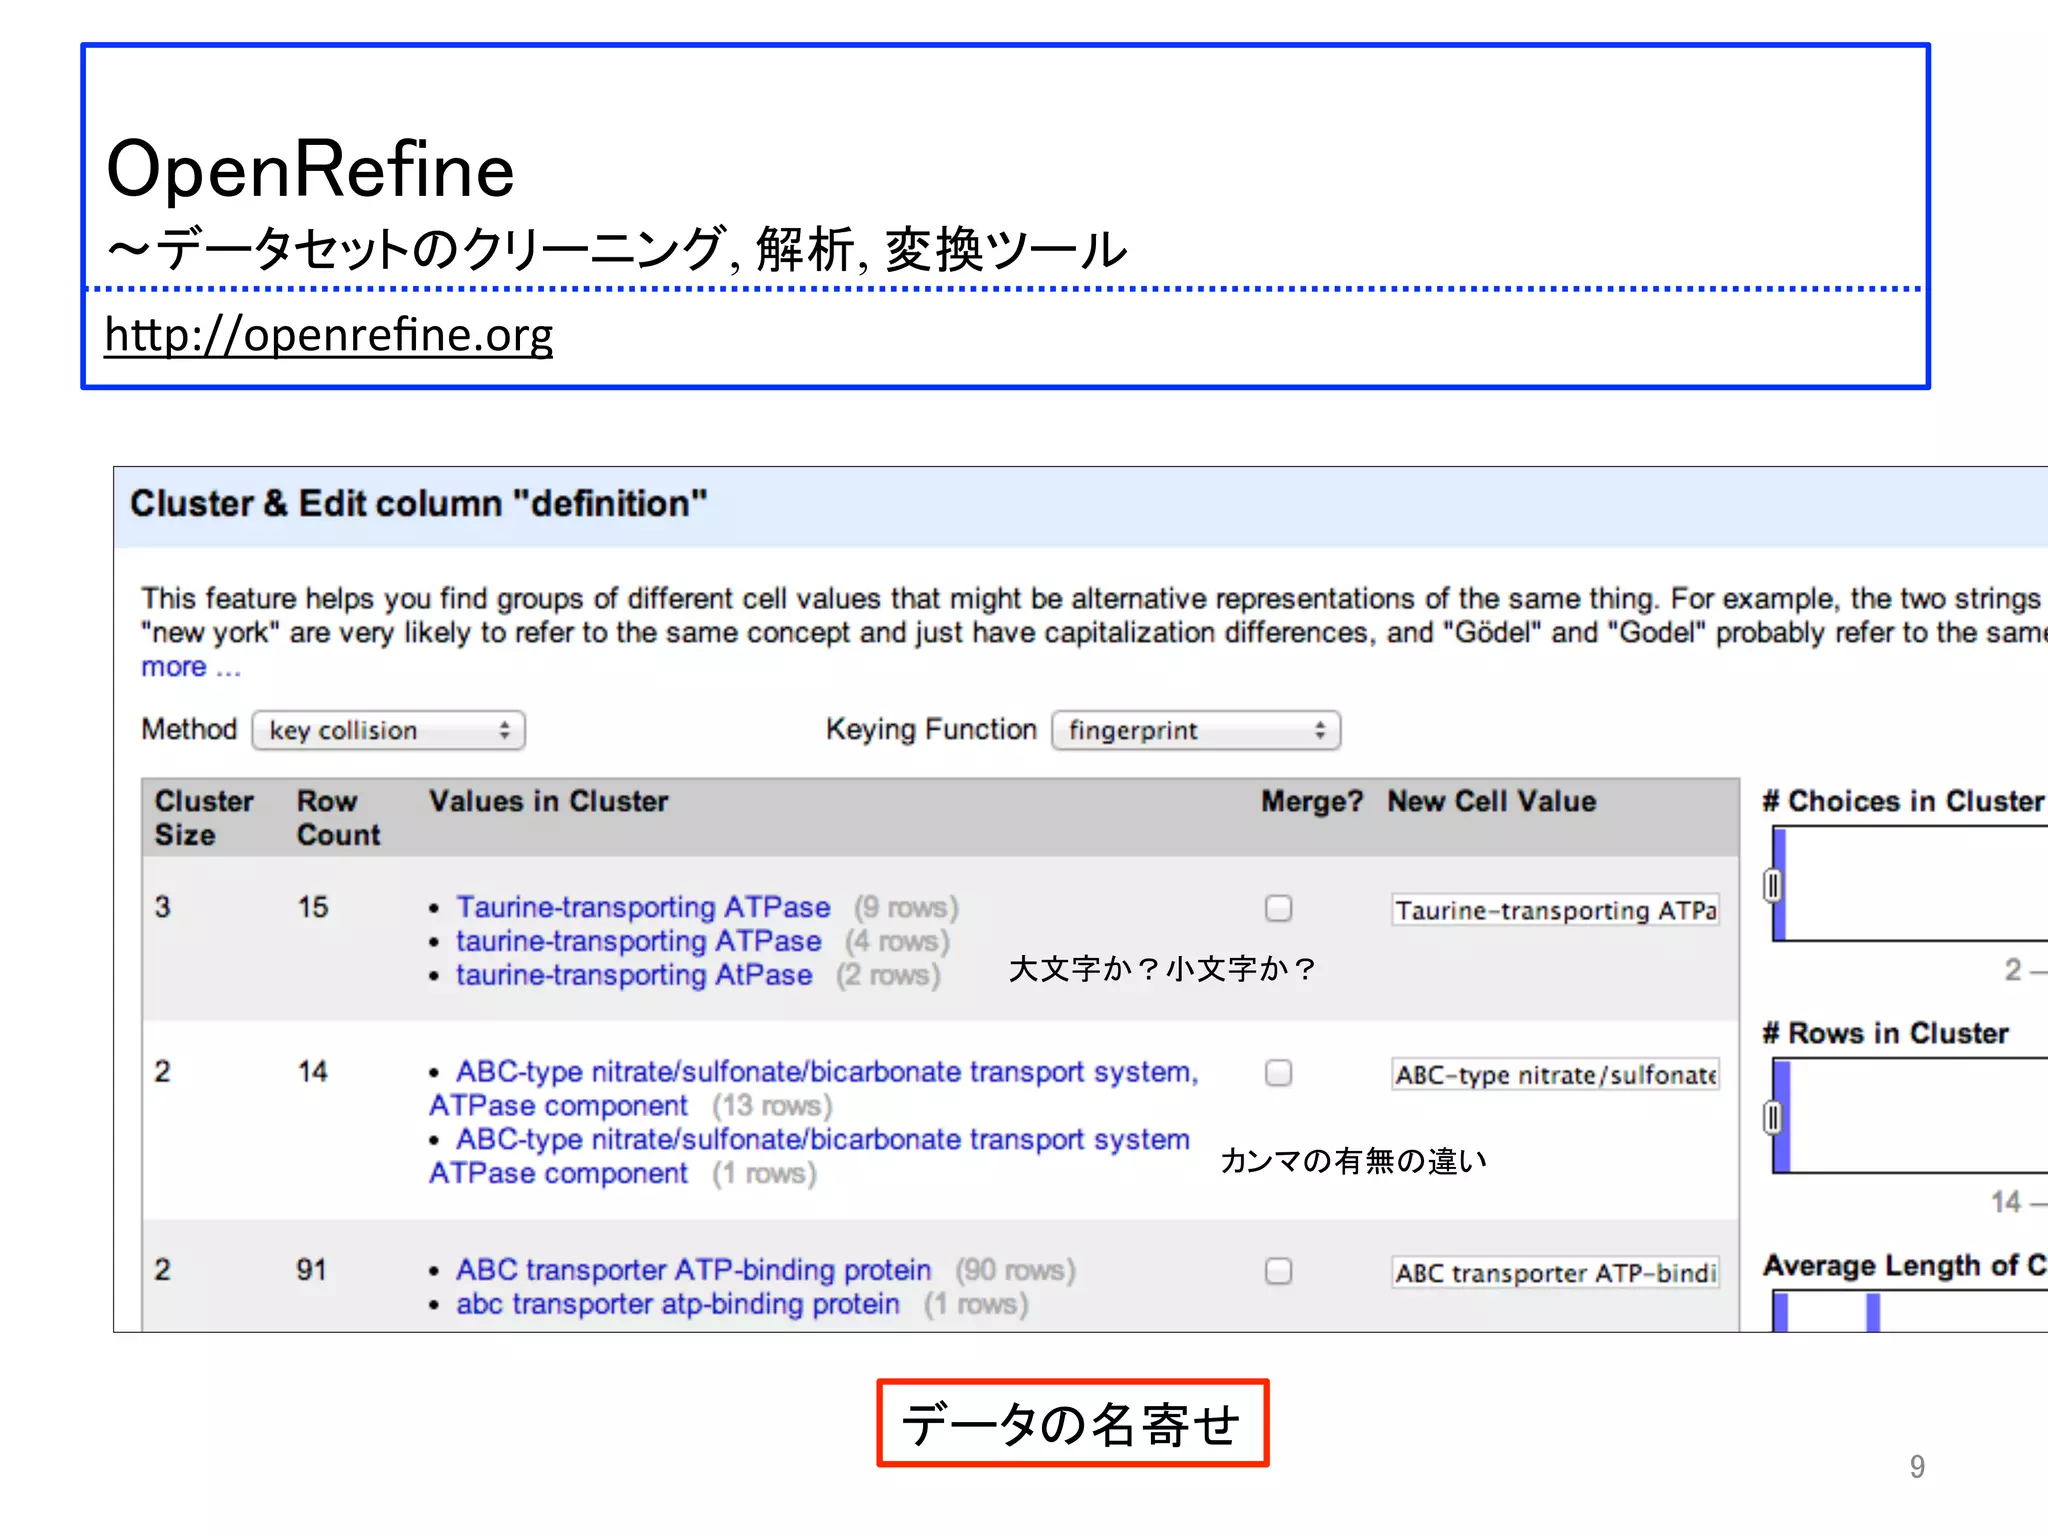Screen dimensions: 2048x1536
Task: Click the 'Cluster Size' column header
Action: (x=204, y=818)
